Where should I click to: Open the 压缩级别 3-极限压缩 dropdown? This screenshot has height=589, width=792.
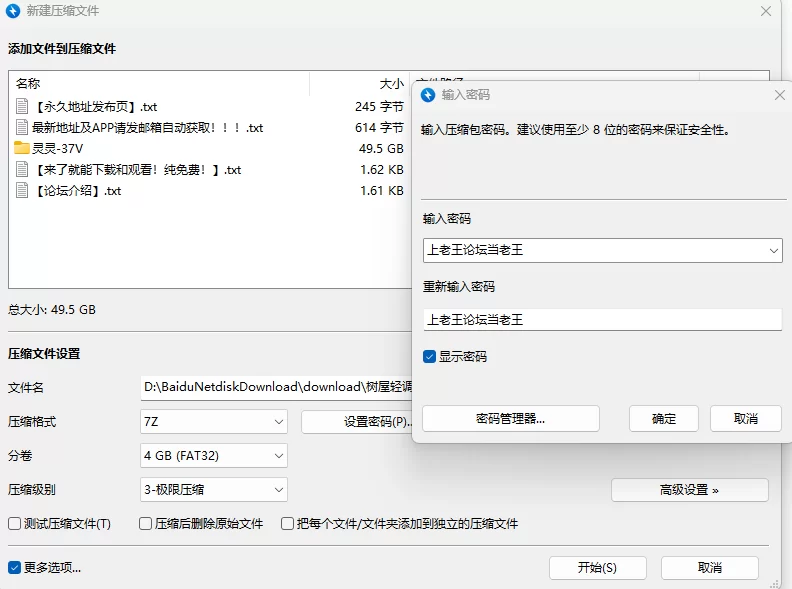point(214,489)
